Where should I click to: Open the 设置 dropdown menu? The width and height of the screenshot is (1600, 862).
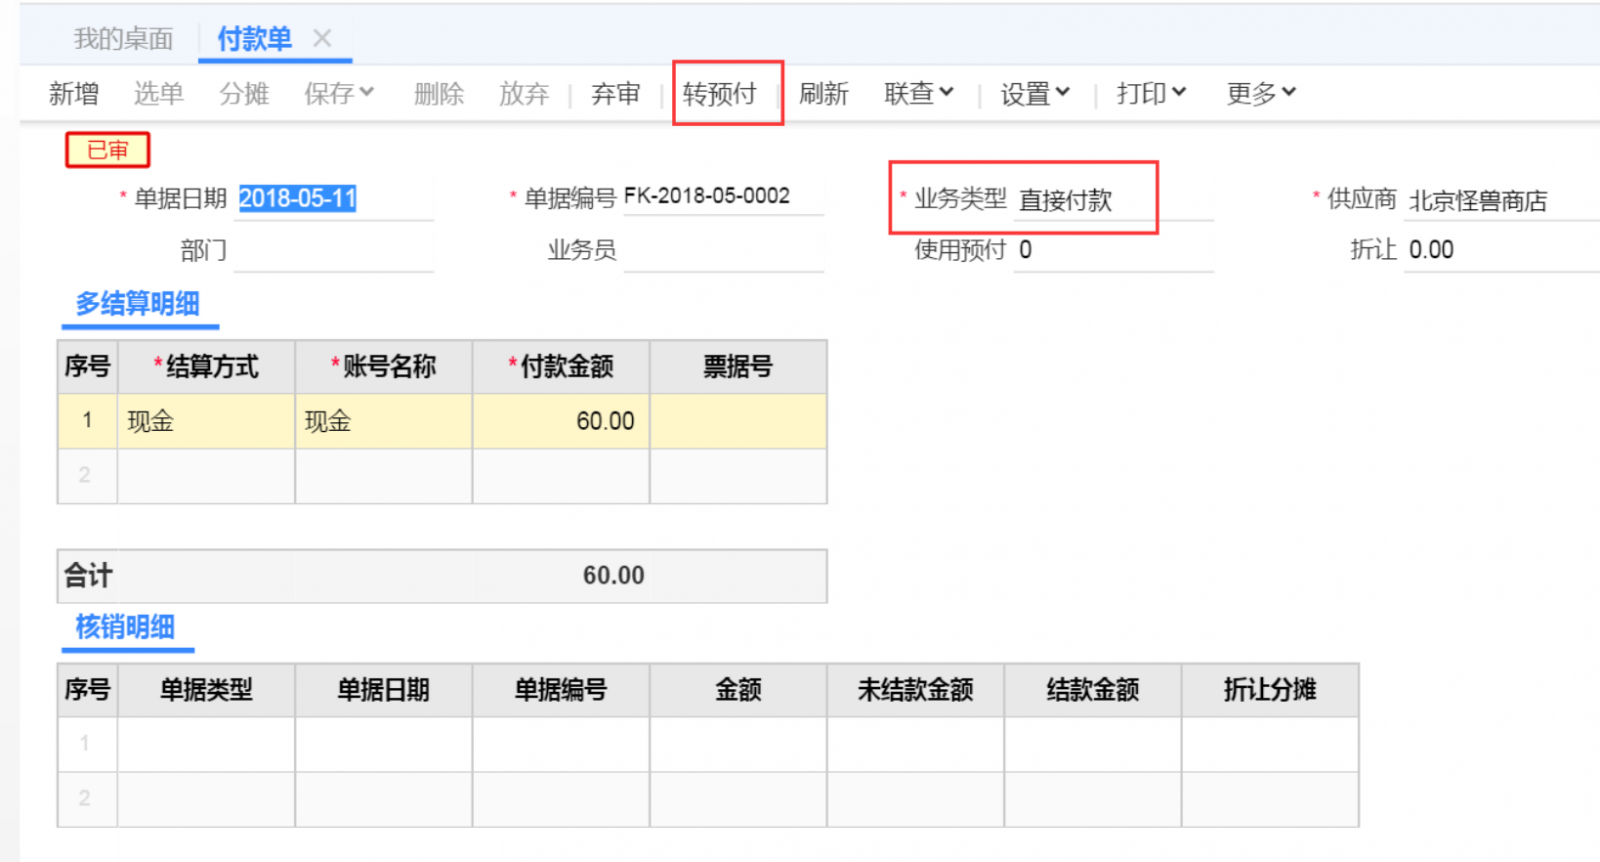1035,94
